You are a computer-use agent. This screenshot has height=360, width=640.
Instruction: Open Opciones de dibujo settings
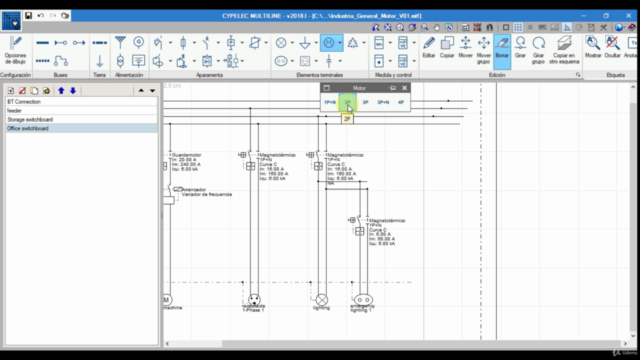16,51
